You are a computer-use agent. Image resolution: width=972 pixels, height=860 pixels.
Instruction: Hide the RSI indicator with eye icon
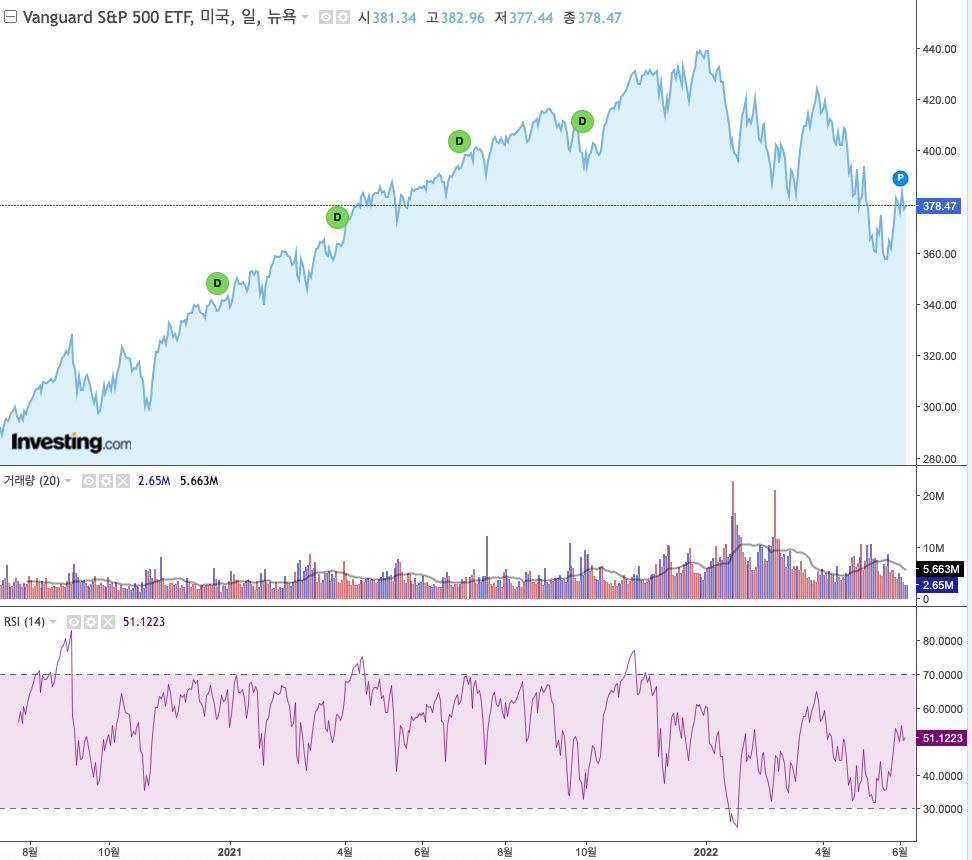pos(74,622)
